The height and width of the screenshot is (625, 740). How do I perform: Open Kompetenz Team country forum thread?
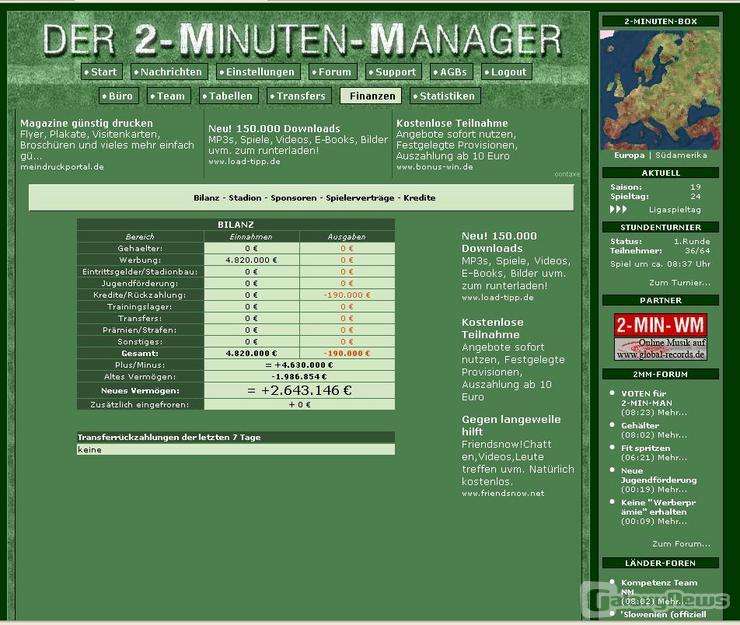coord(659,587)
